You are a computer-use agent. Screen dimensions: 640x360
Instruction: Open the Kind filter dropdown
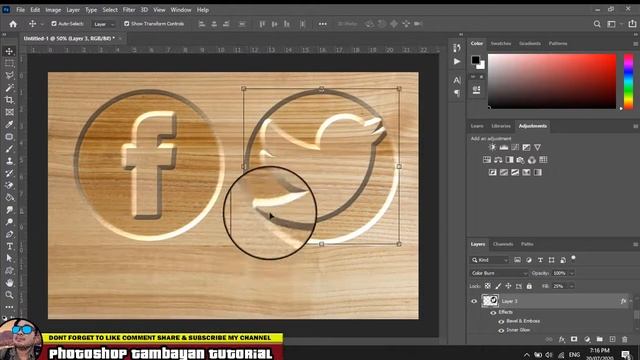[x=489, y=260]
